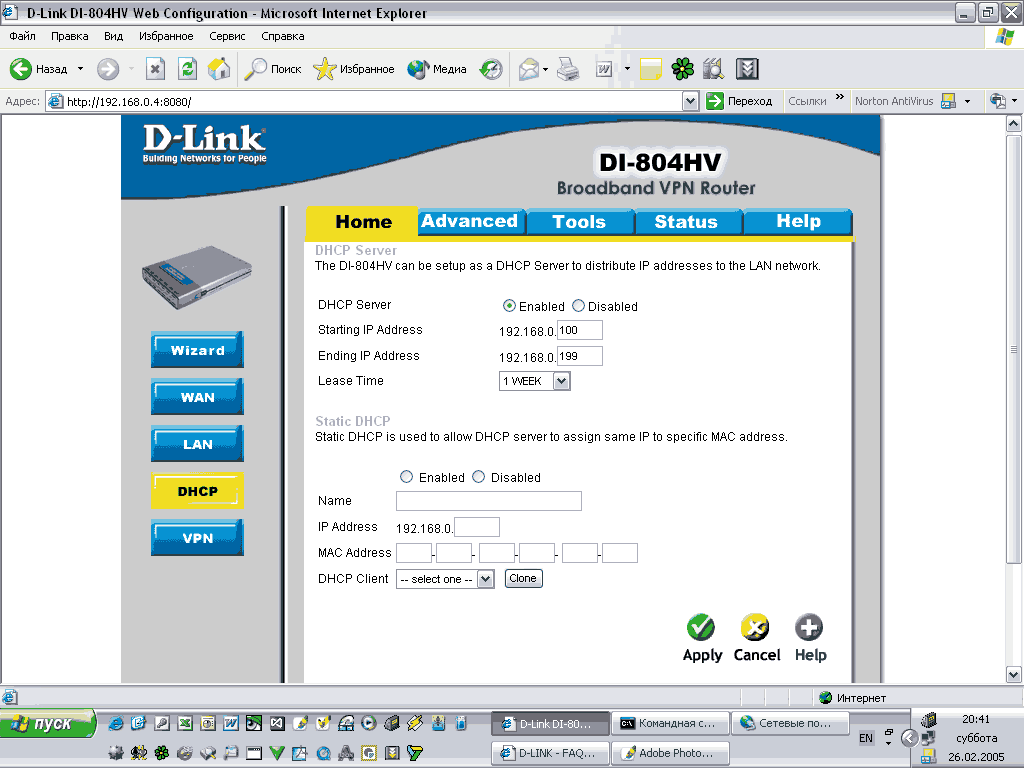Switch to Adobe Photoshop taskbar item
This screenshot has width=1024, height=768.
coord(670,753)
